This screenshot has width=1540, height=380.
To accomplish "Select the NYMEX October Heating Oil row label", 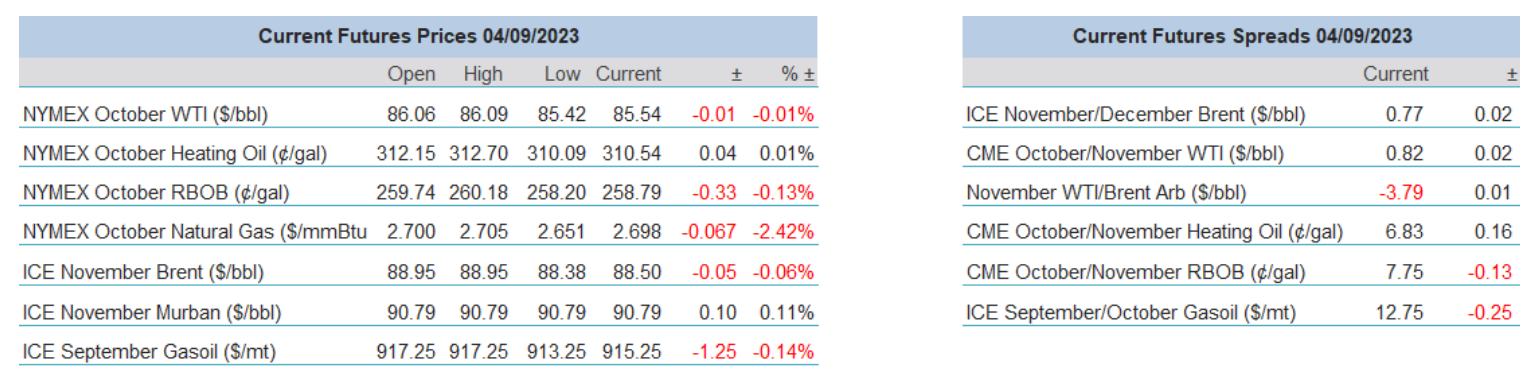I will (175, 153).
